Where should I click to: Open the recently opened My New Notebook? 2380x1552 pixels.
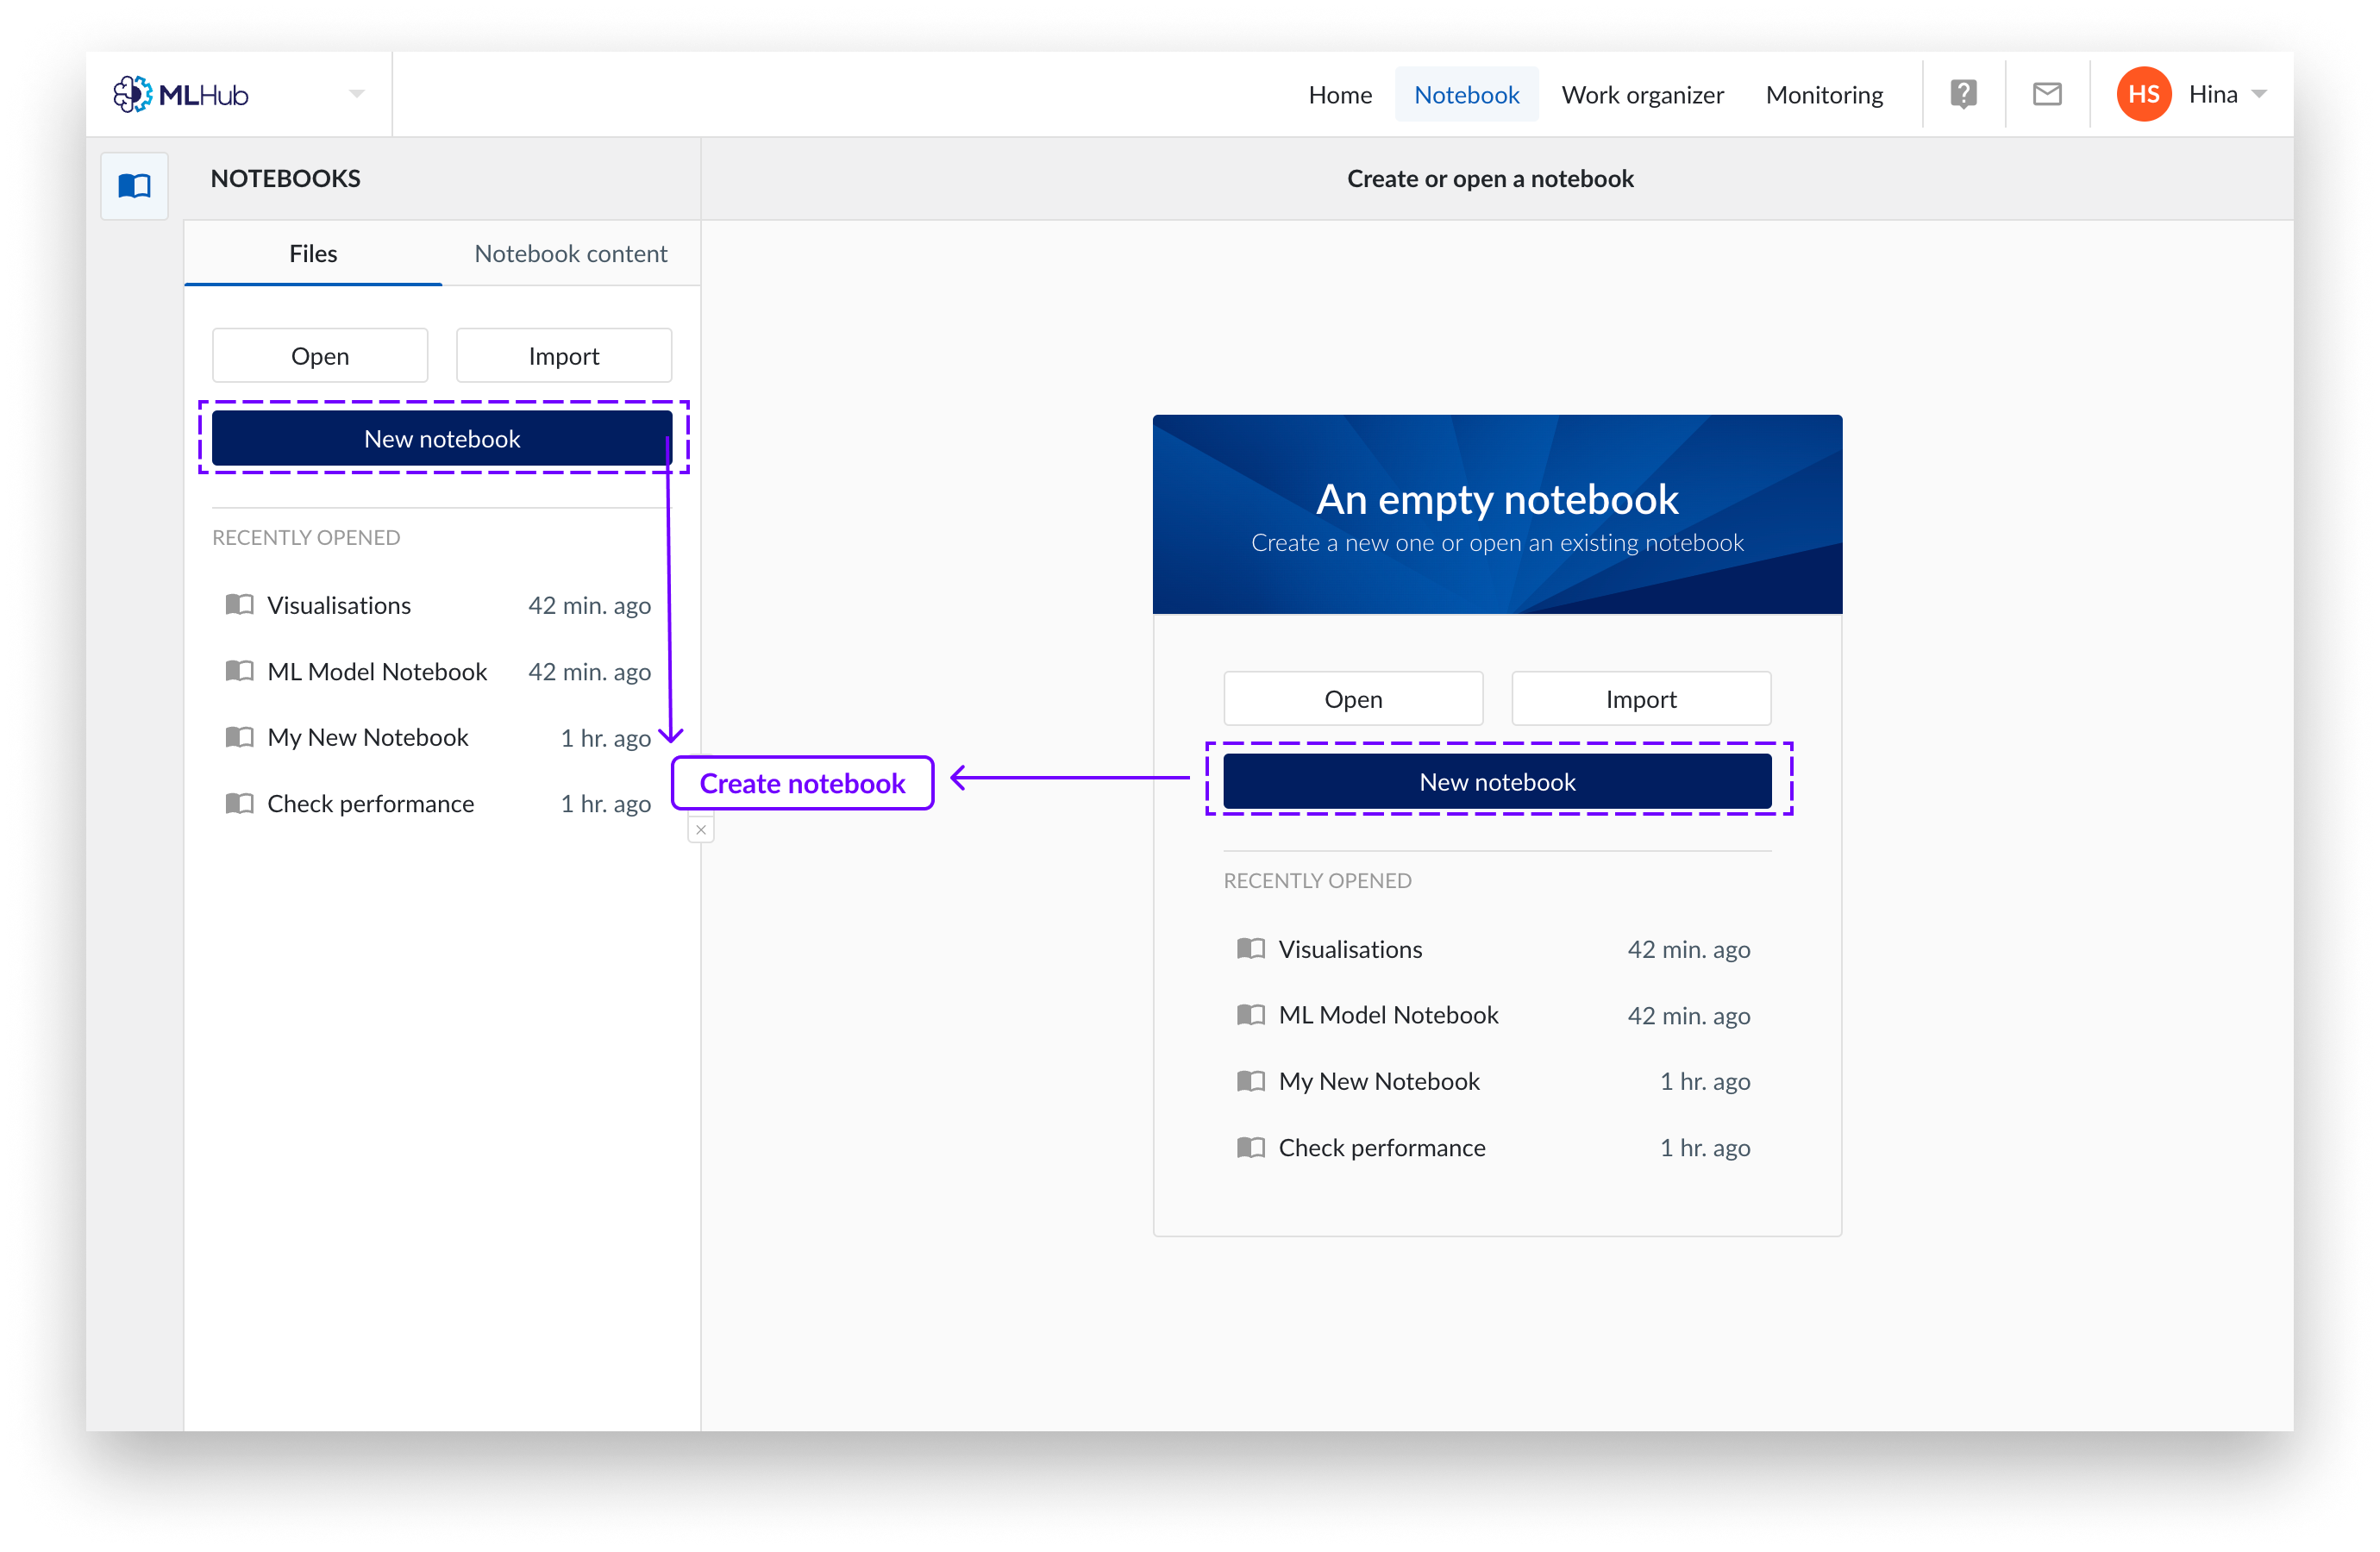click(368, 737)
